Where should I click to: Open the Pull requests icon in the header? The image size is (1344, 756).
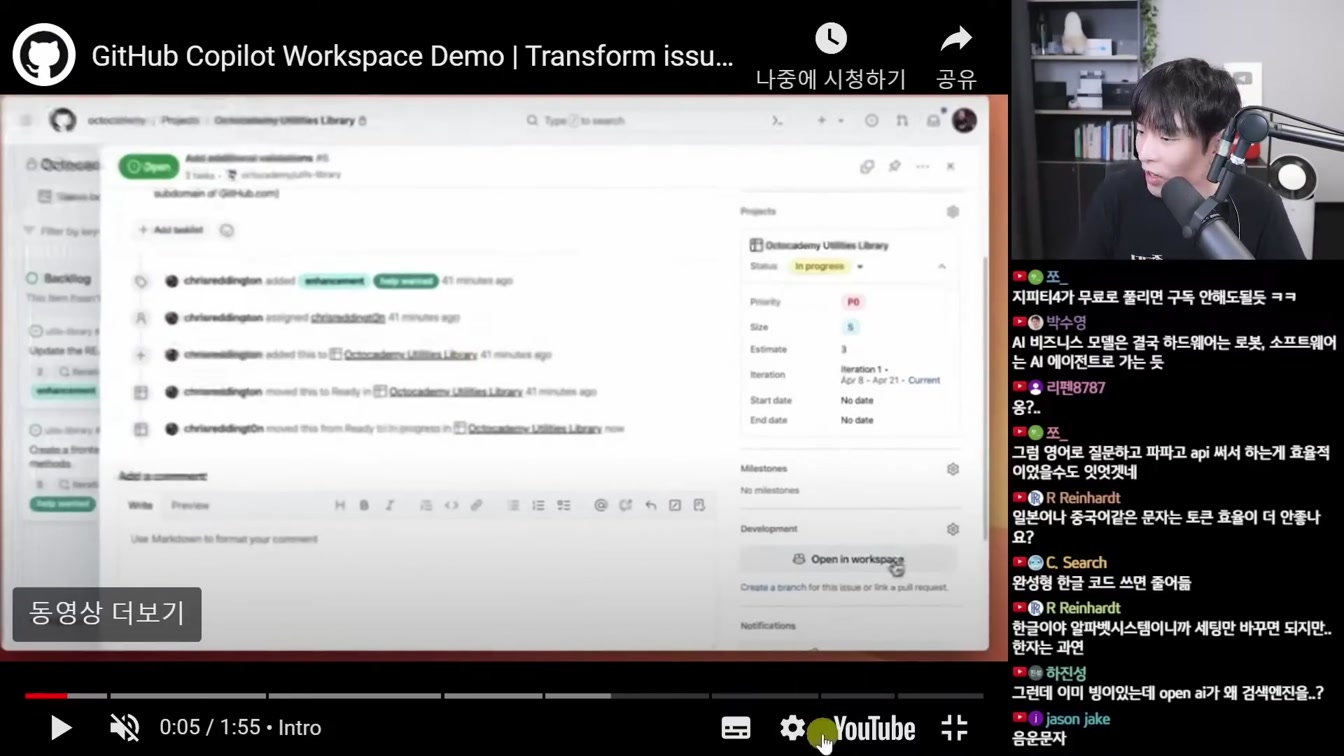[x=902, y=120]
